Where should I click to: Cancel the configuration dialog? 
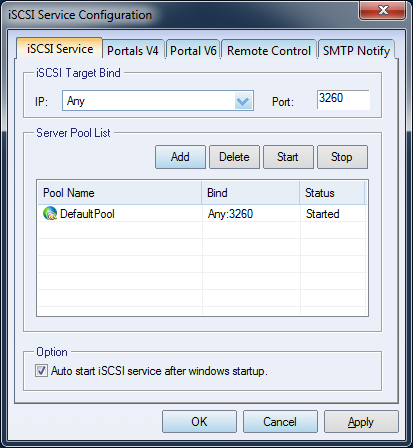click(280, 422)
